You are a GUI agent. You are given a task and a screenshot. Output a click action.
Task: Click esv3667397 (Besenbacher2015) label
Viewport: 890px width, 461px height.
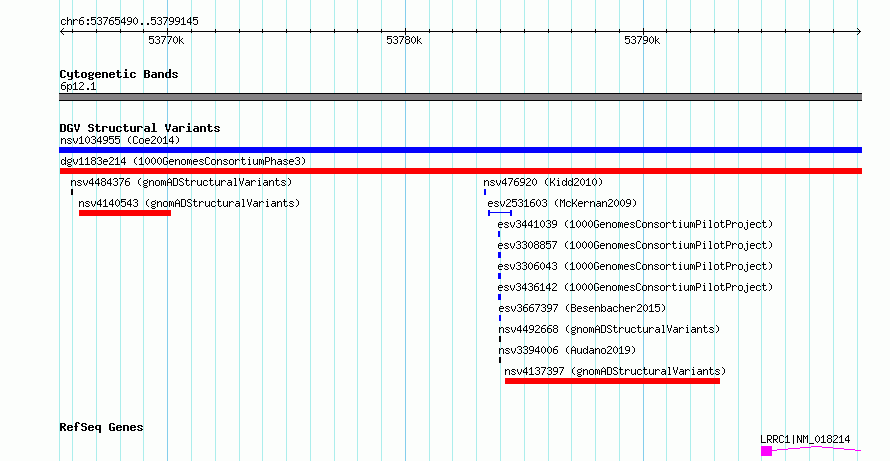(x=582, y=308)
